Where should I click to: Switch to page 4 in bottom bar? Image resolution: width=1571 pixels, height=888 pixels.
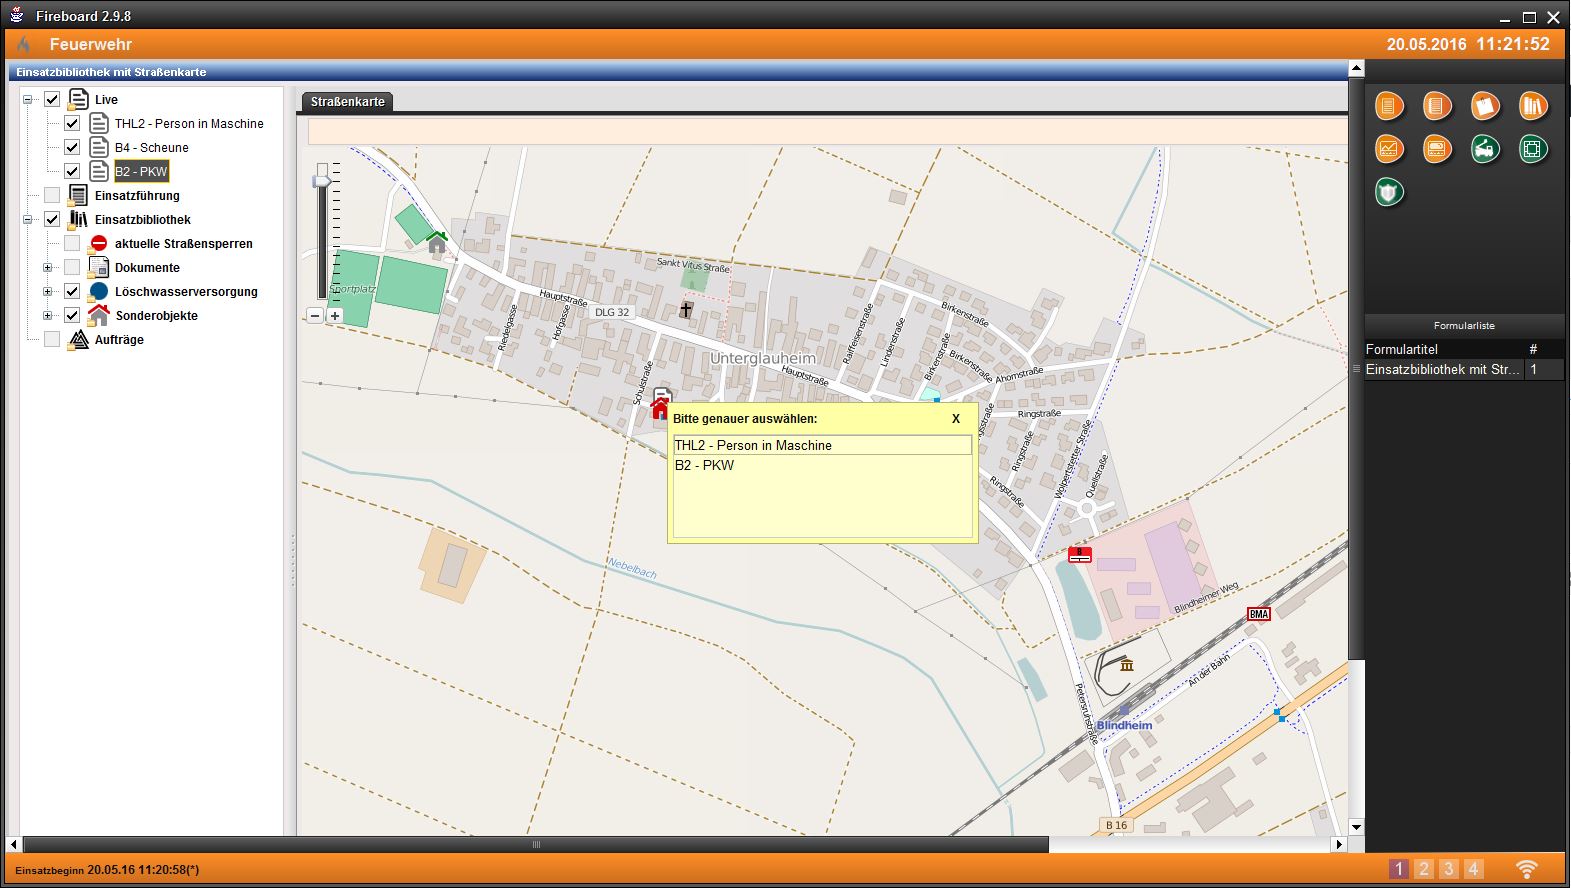point(1472,869)
